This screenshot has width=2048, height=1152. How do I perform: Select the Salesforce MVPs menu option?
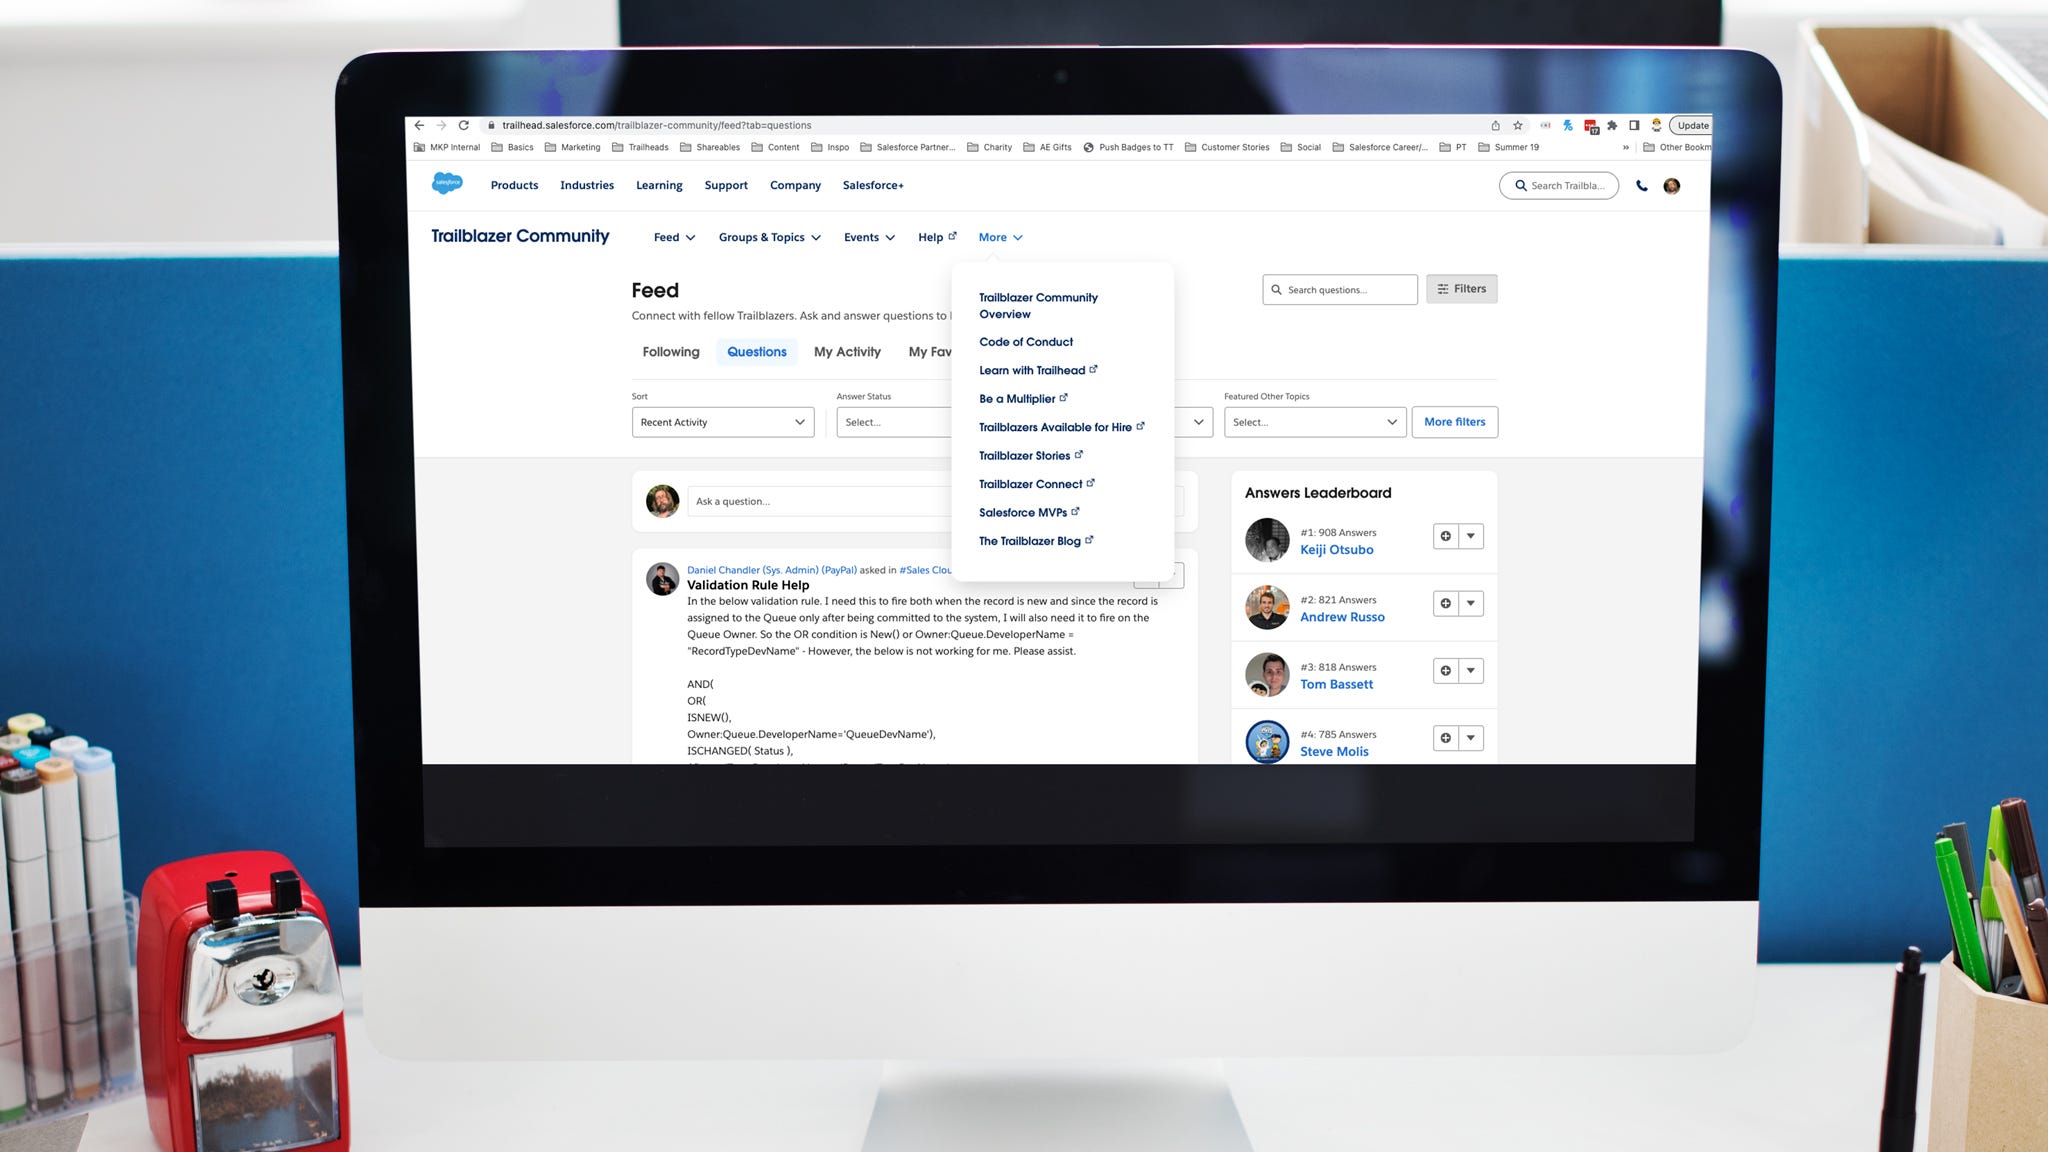coord(1023,512)
